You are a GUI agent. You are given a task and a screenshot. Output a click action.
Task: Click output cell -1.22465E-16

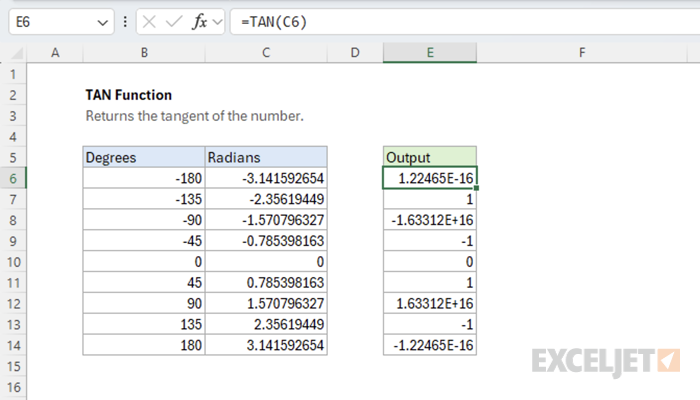click(x=429, y=346)
